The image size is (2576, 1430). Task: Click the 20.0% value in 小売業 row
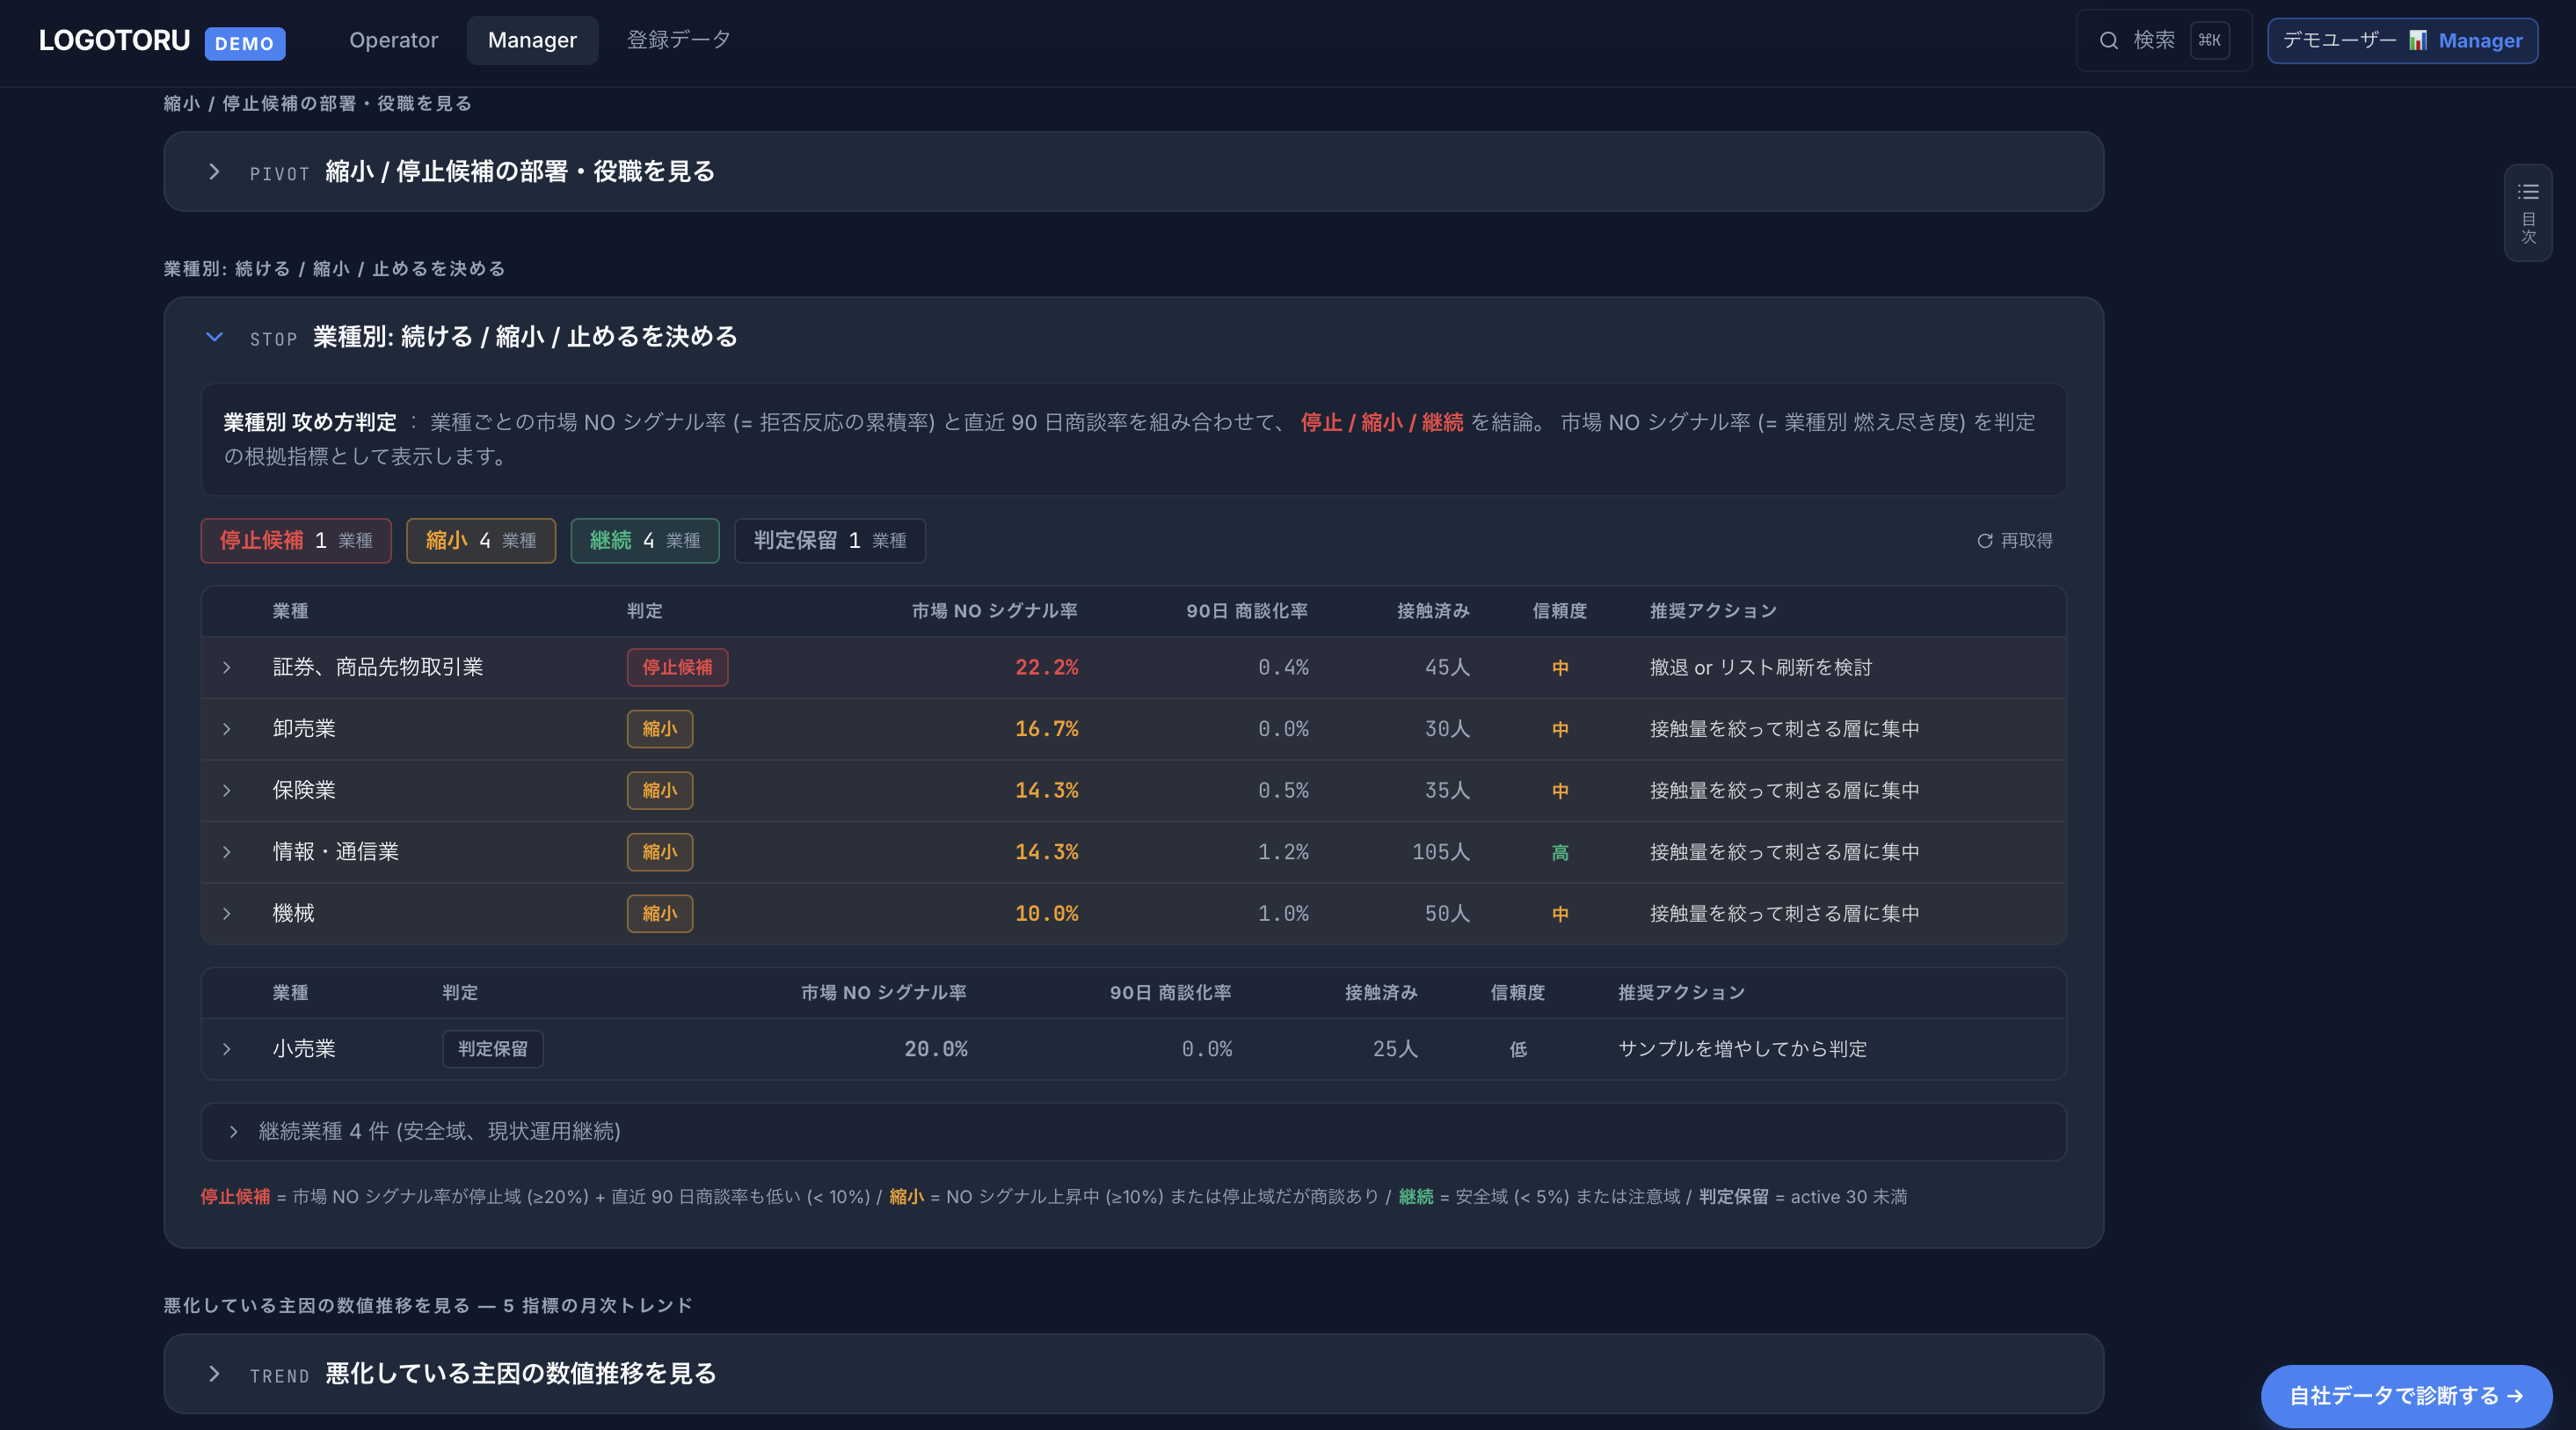(x=936, y=1049)
